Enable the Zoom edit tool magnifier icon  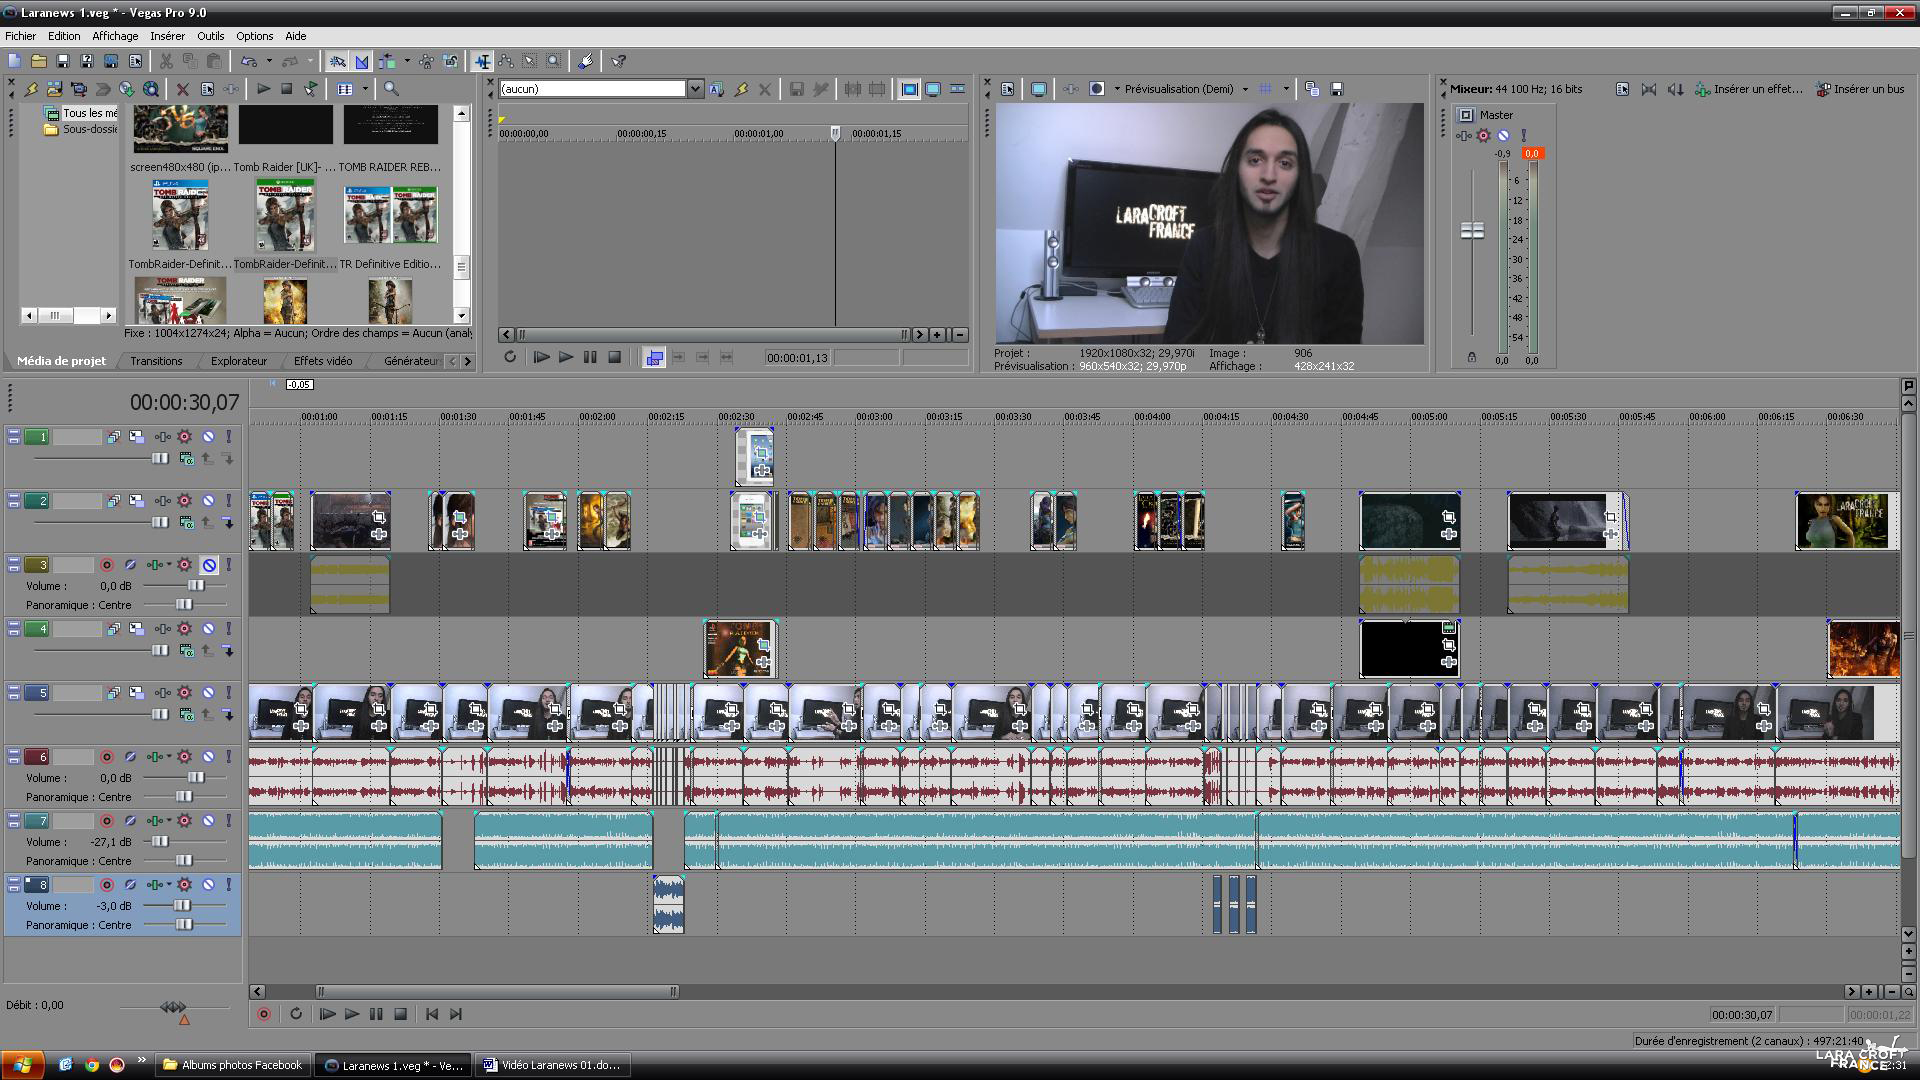pos(553,62)
